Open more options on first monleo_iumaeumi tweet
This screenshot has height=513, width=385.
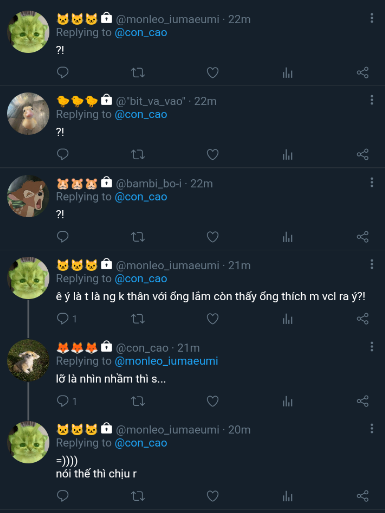click(372, 18)
